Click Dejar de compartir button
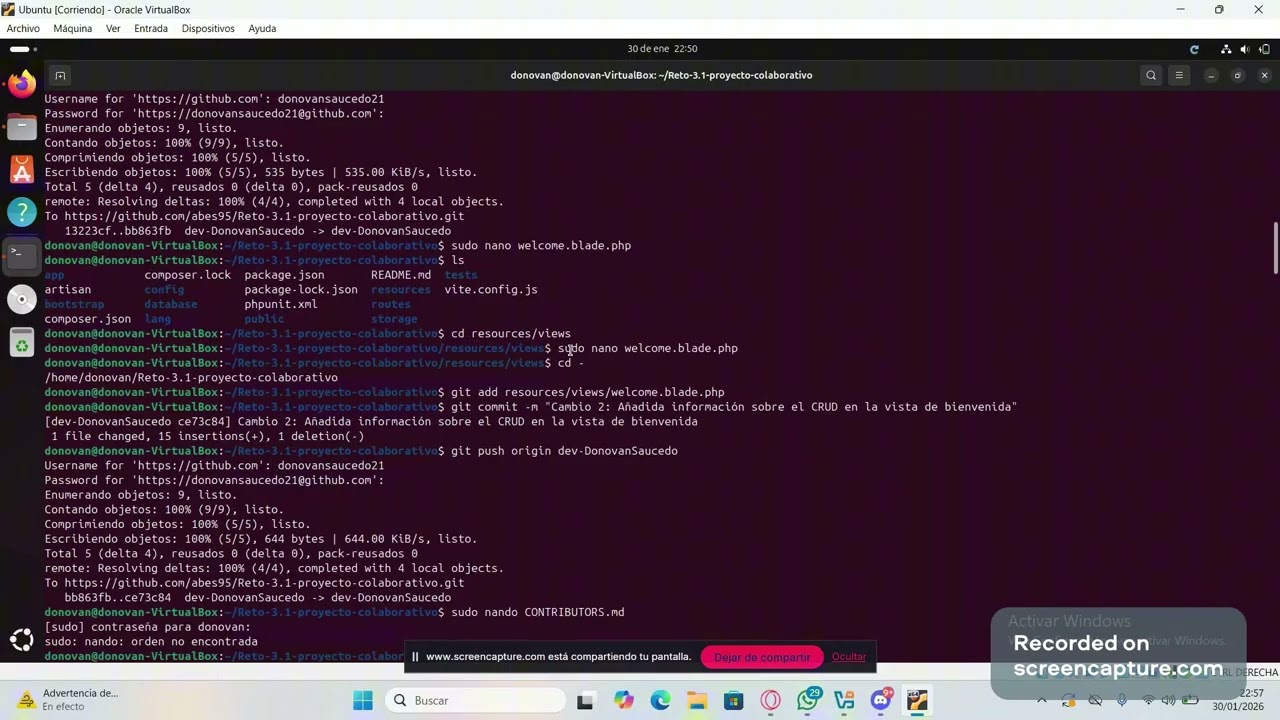Screen dimensions: 1280x720 762,657
